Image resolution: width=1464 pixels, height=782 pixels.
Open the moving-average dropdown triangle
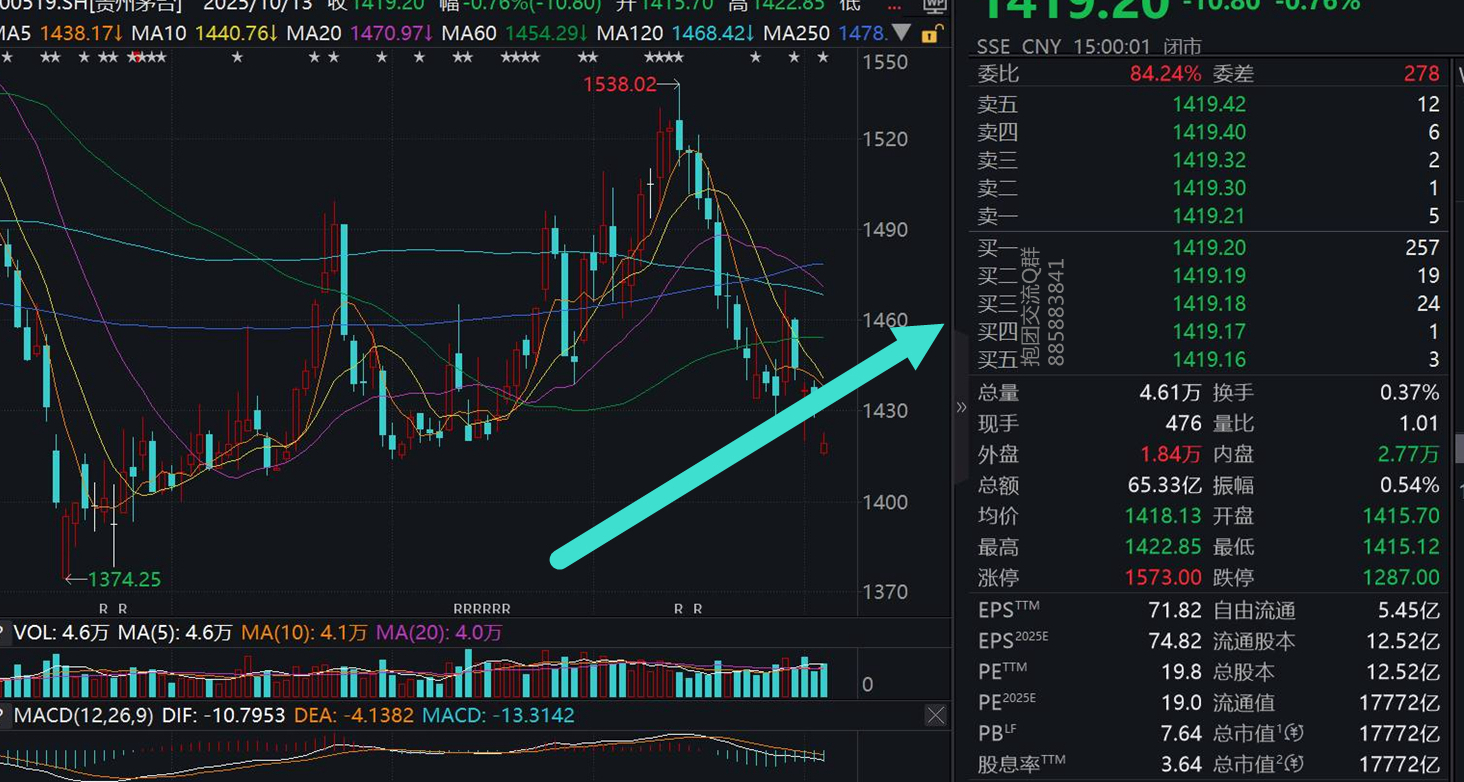pyautogui.click(x=903, y=33)
